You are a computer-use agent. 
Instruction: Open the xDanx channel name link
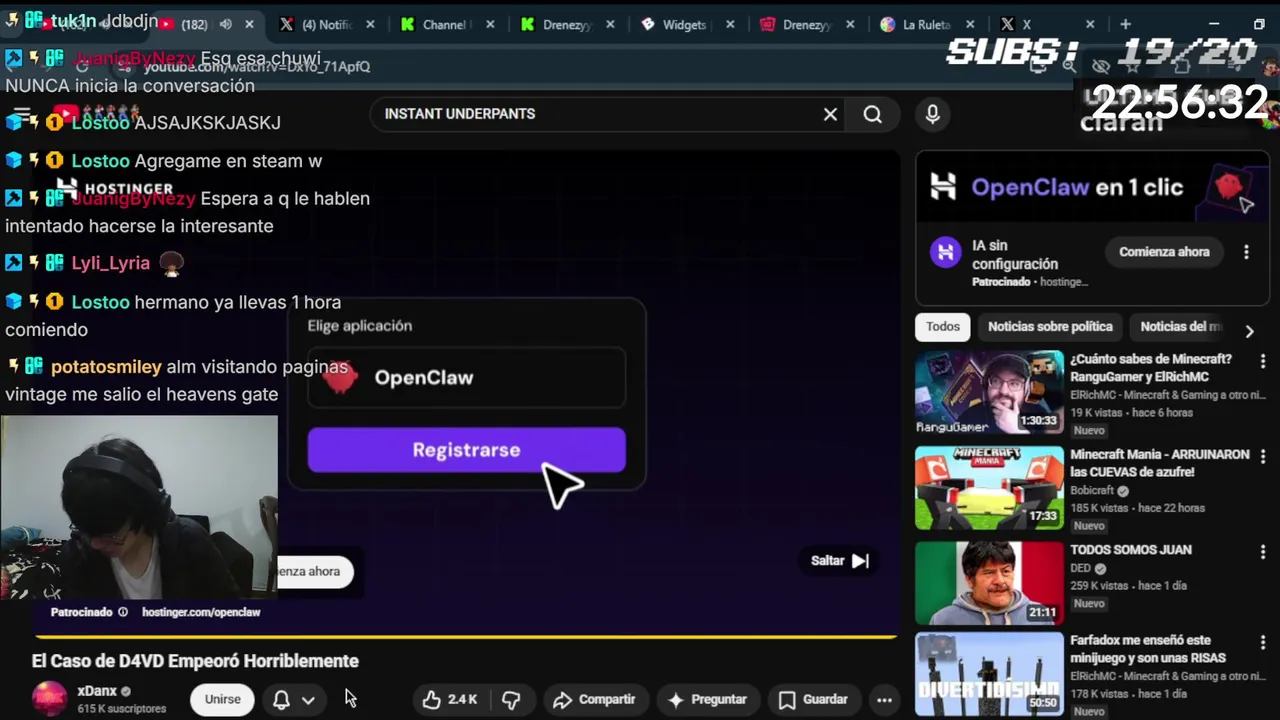point(97,691)
